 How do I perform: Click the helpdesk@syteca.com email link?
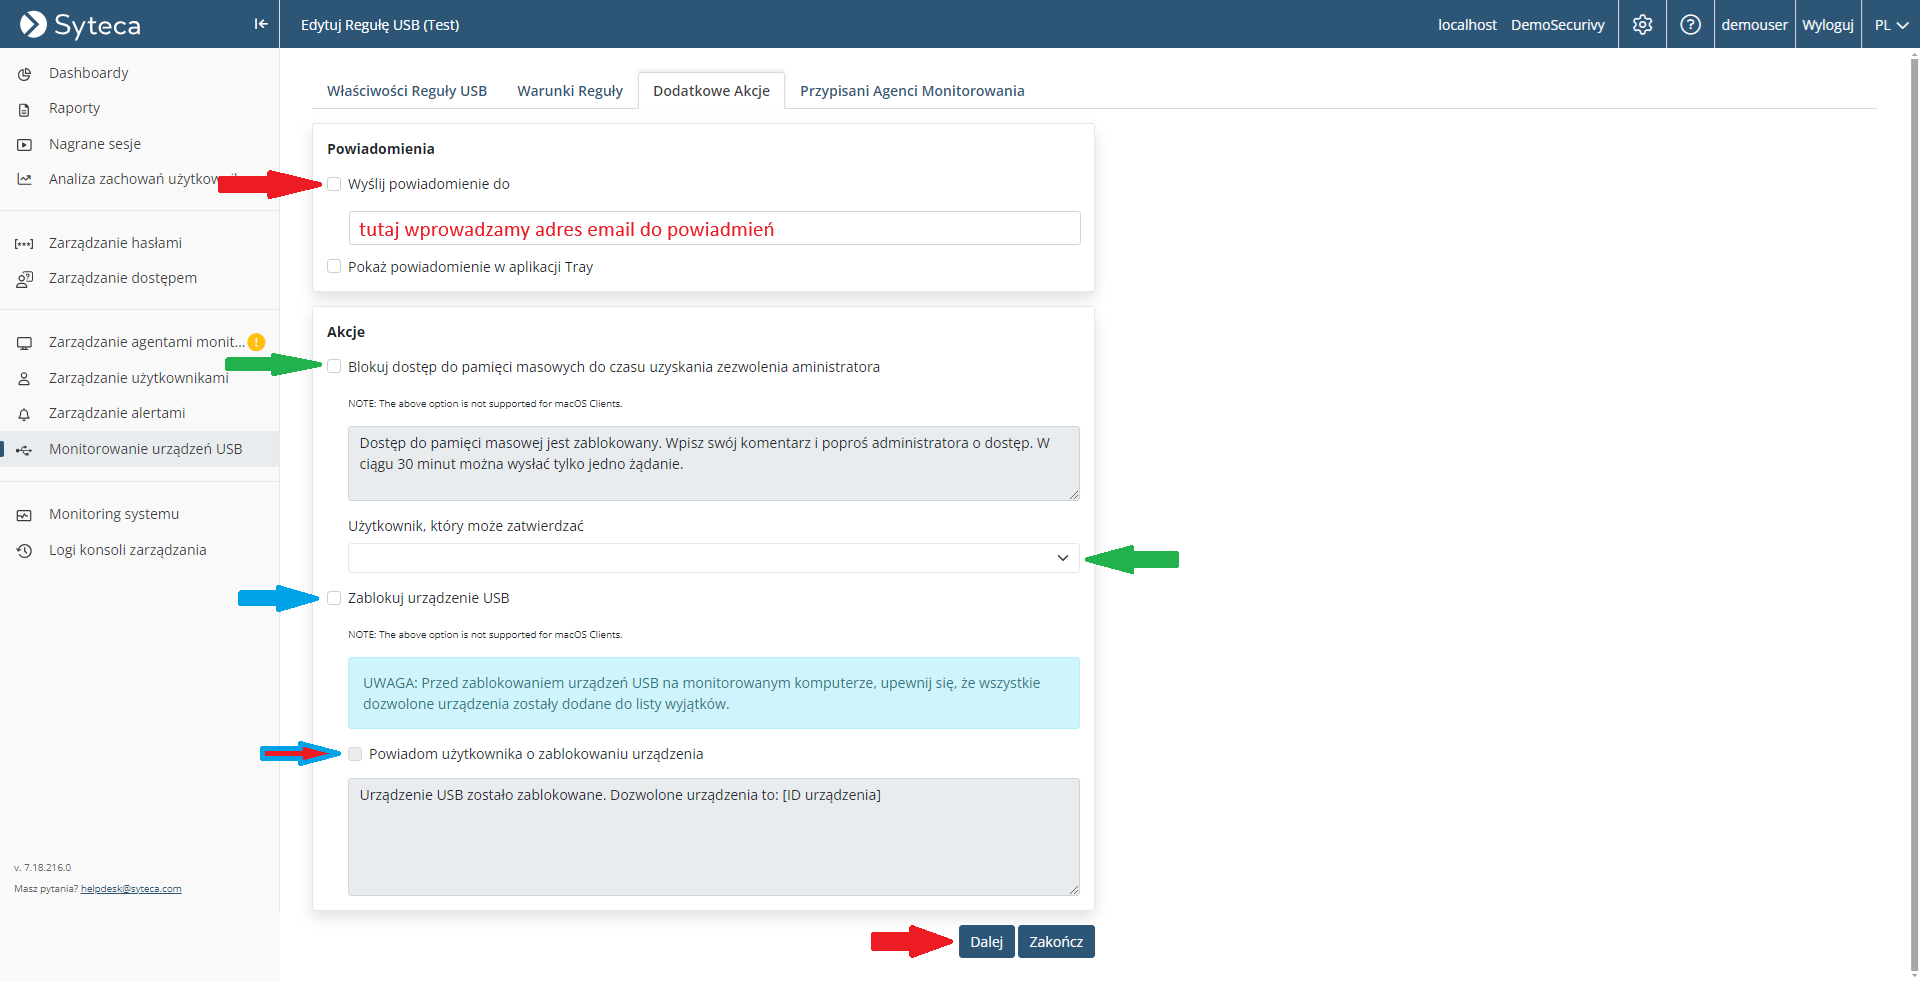coord(131,889)
